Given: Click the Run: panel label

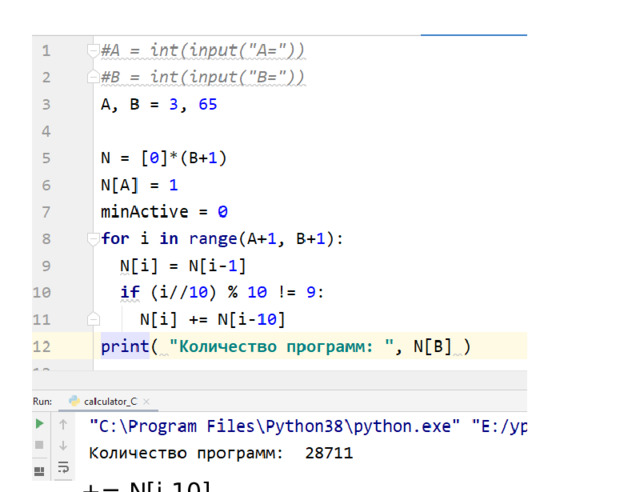Looking at the screenshot, I should [x=42, y=402].
